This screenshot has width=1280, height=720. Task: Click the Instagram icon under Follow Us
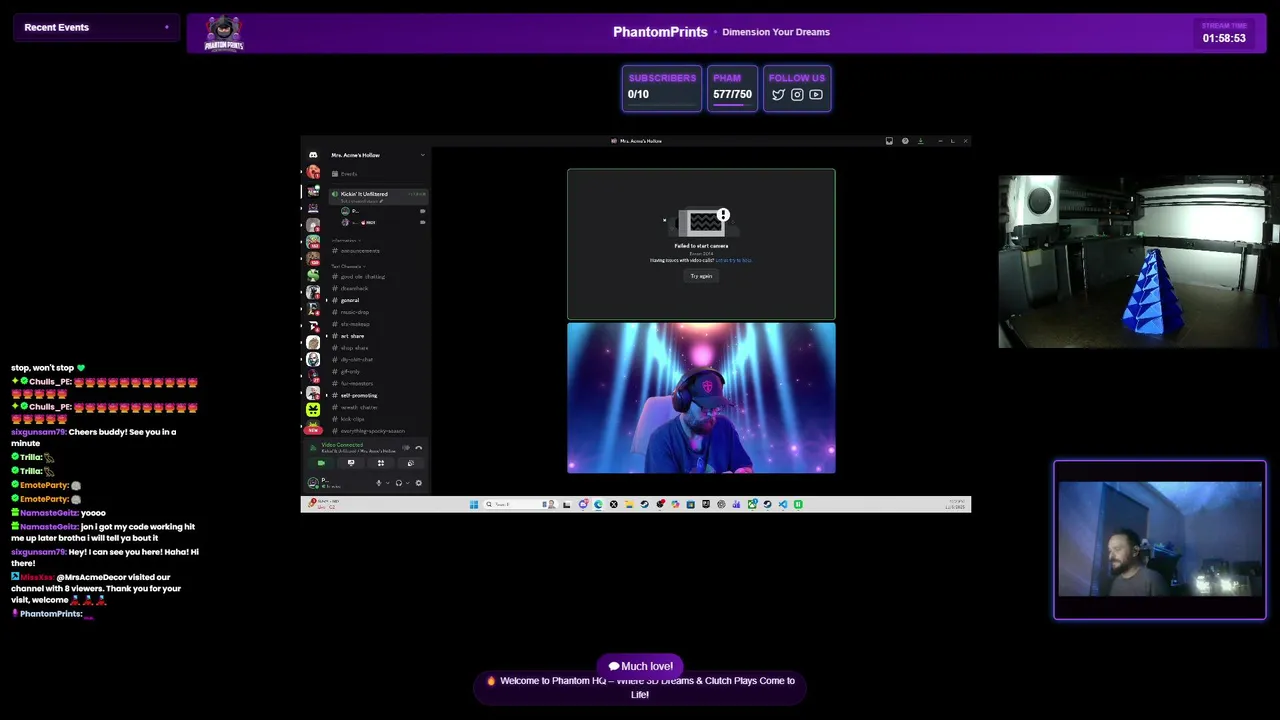(797, 95)
